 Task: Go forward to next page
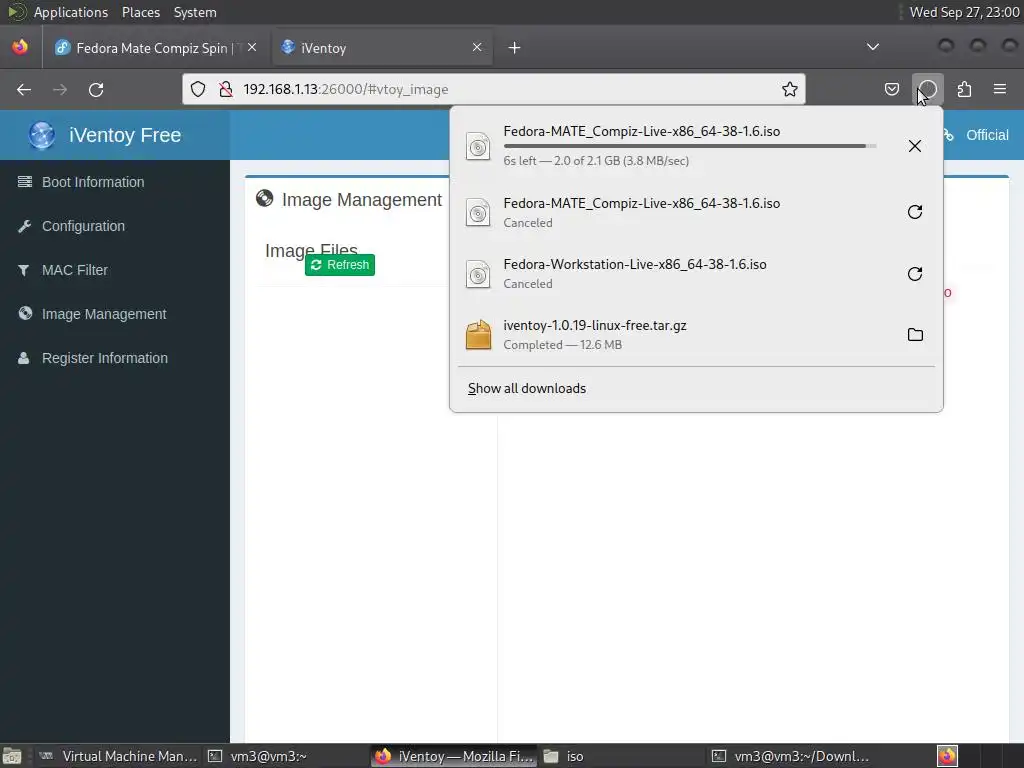[59, 89]
